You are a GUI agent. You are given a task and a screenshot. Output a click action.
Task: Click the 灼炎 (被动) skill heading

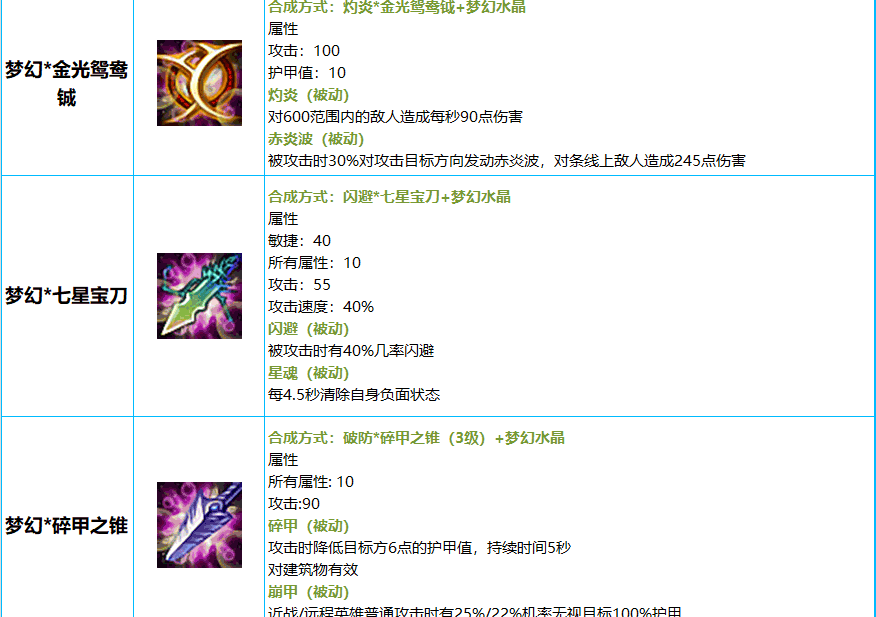[x=308, y=95]
